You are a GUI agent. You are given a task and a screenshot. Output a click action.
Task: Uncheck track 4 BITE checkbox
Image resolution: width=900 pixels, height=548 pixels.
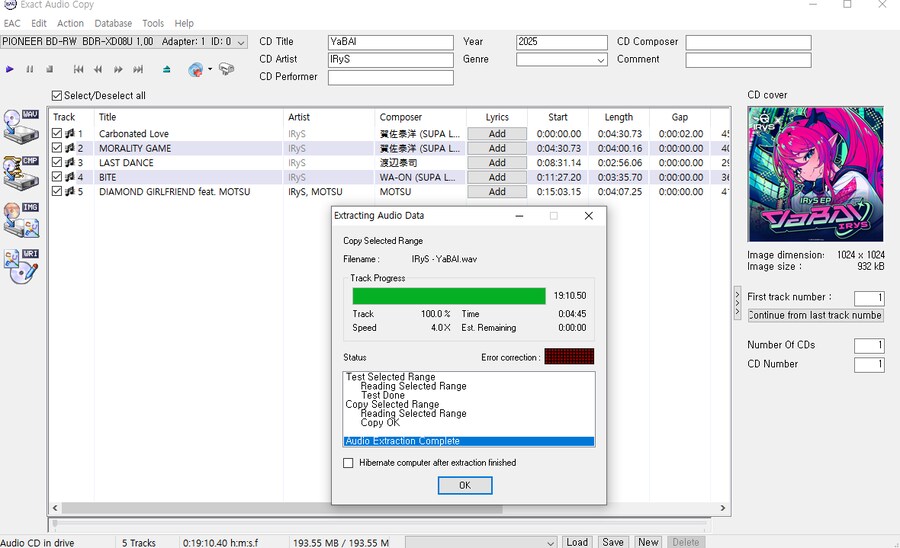coord(57,177)
